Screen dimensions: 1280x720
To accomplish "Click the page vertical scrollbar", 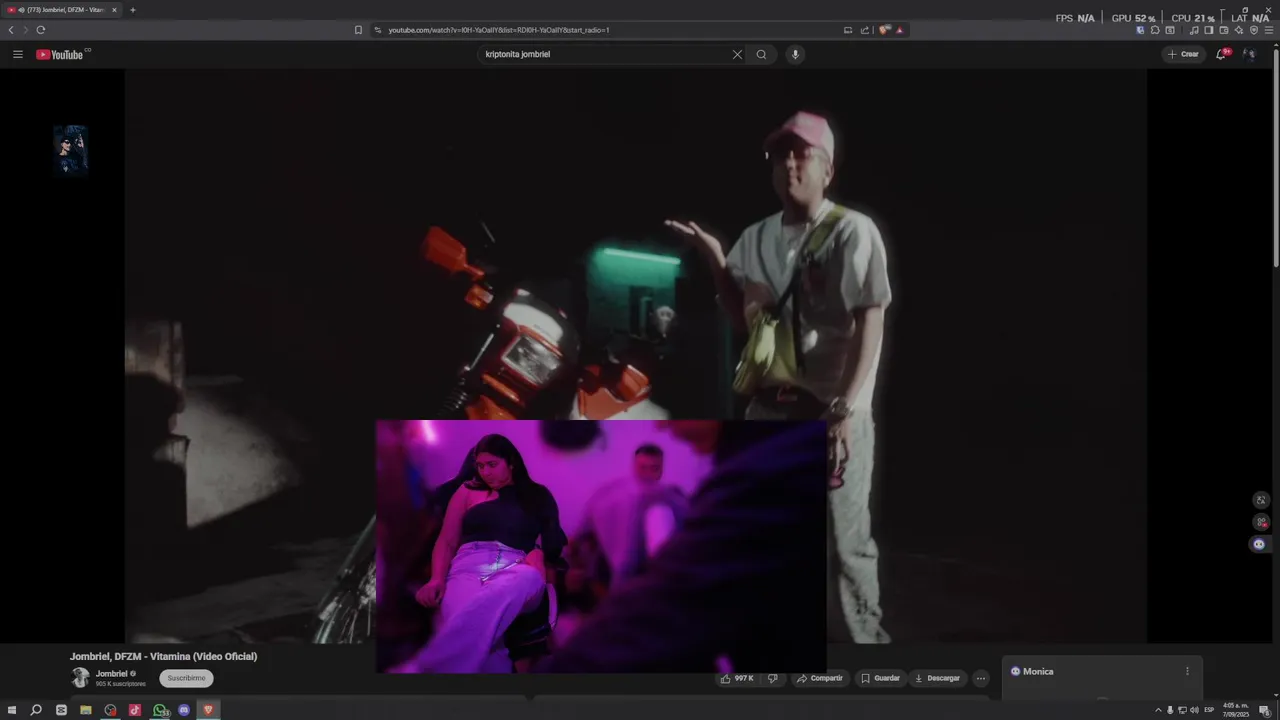I will point(1276,160).
